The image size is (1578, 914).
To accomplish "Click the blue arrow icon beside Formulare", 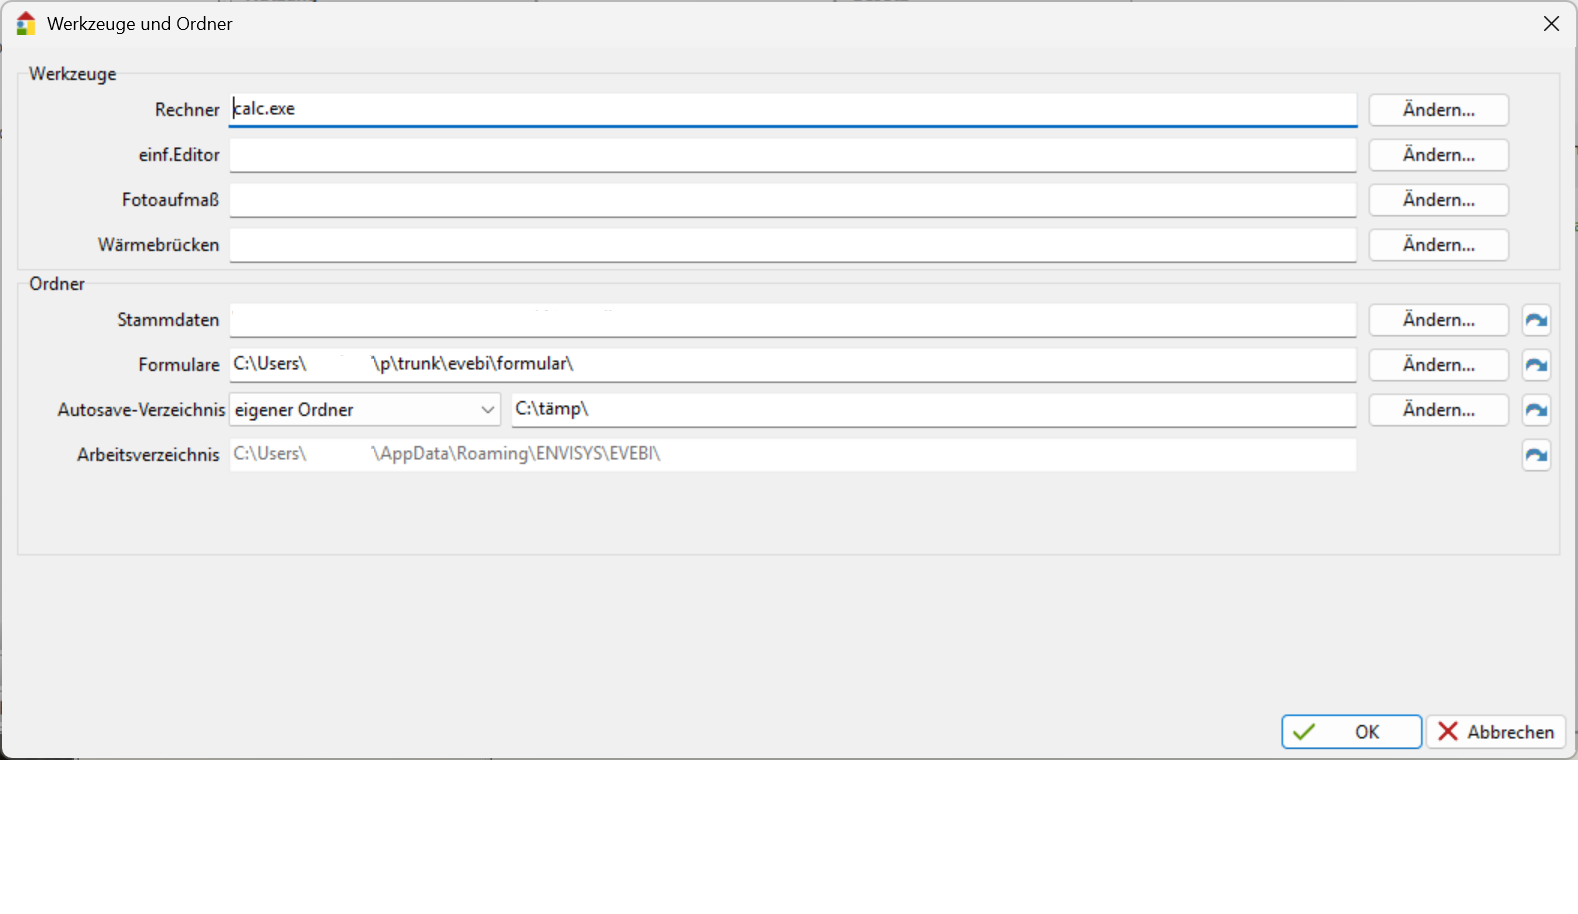I will (1536, 365).
